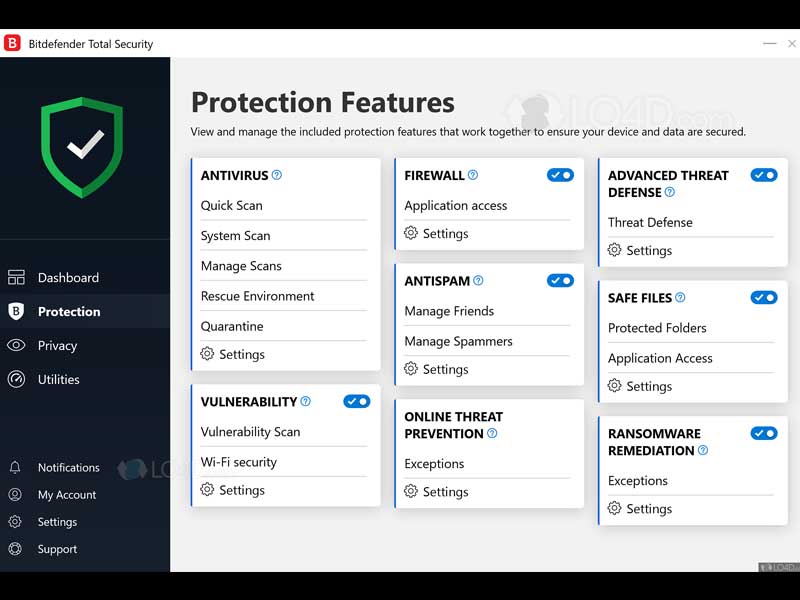The height and width of the screenshot is (600, 800).
Task: Select the Protection tab in sidebar
Action: point(68,312)
